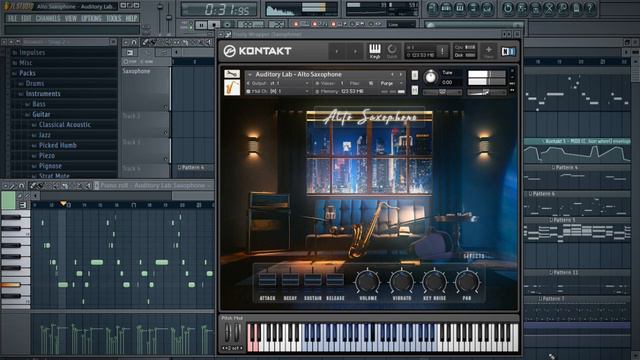Click the KEY NOISE knob
This screenshot has width=640, height=360.
pyautogui.click(x=434, y=281)
